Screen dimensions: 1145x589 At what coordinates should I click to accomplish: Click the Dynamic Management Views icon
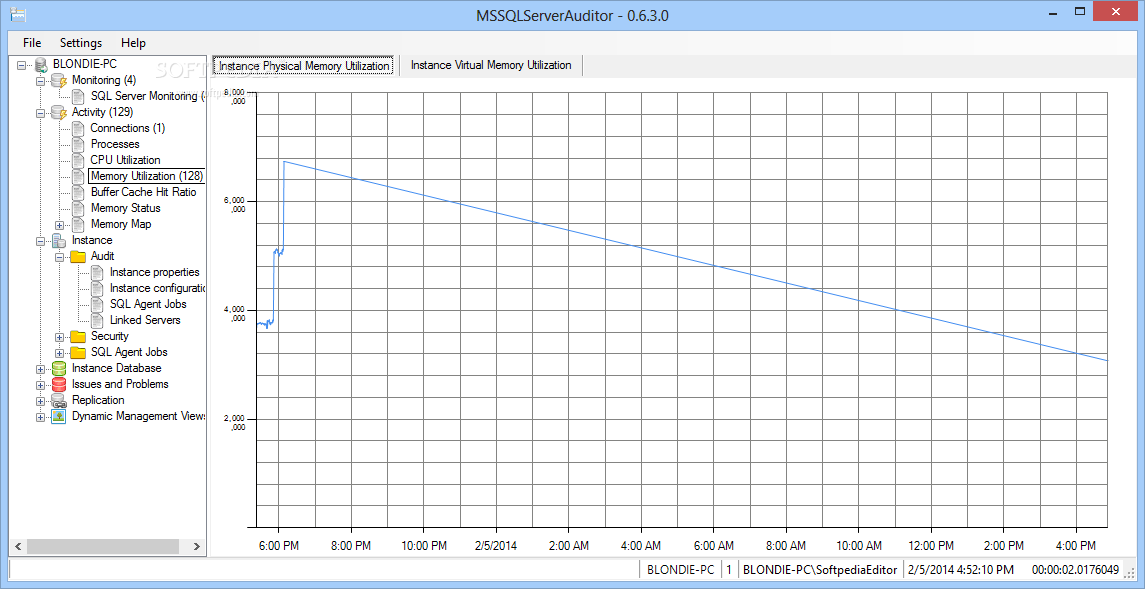pyautogui.click(x=59, y=417)
